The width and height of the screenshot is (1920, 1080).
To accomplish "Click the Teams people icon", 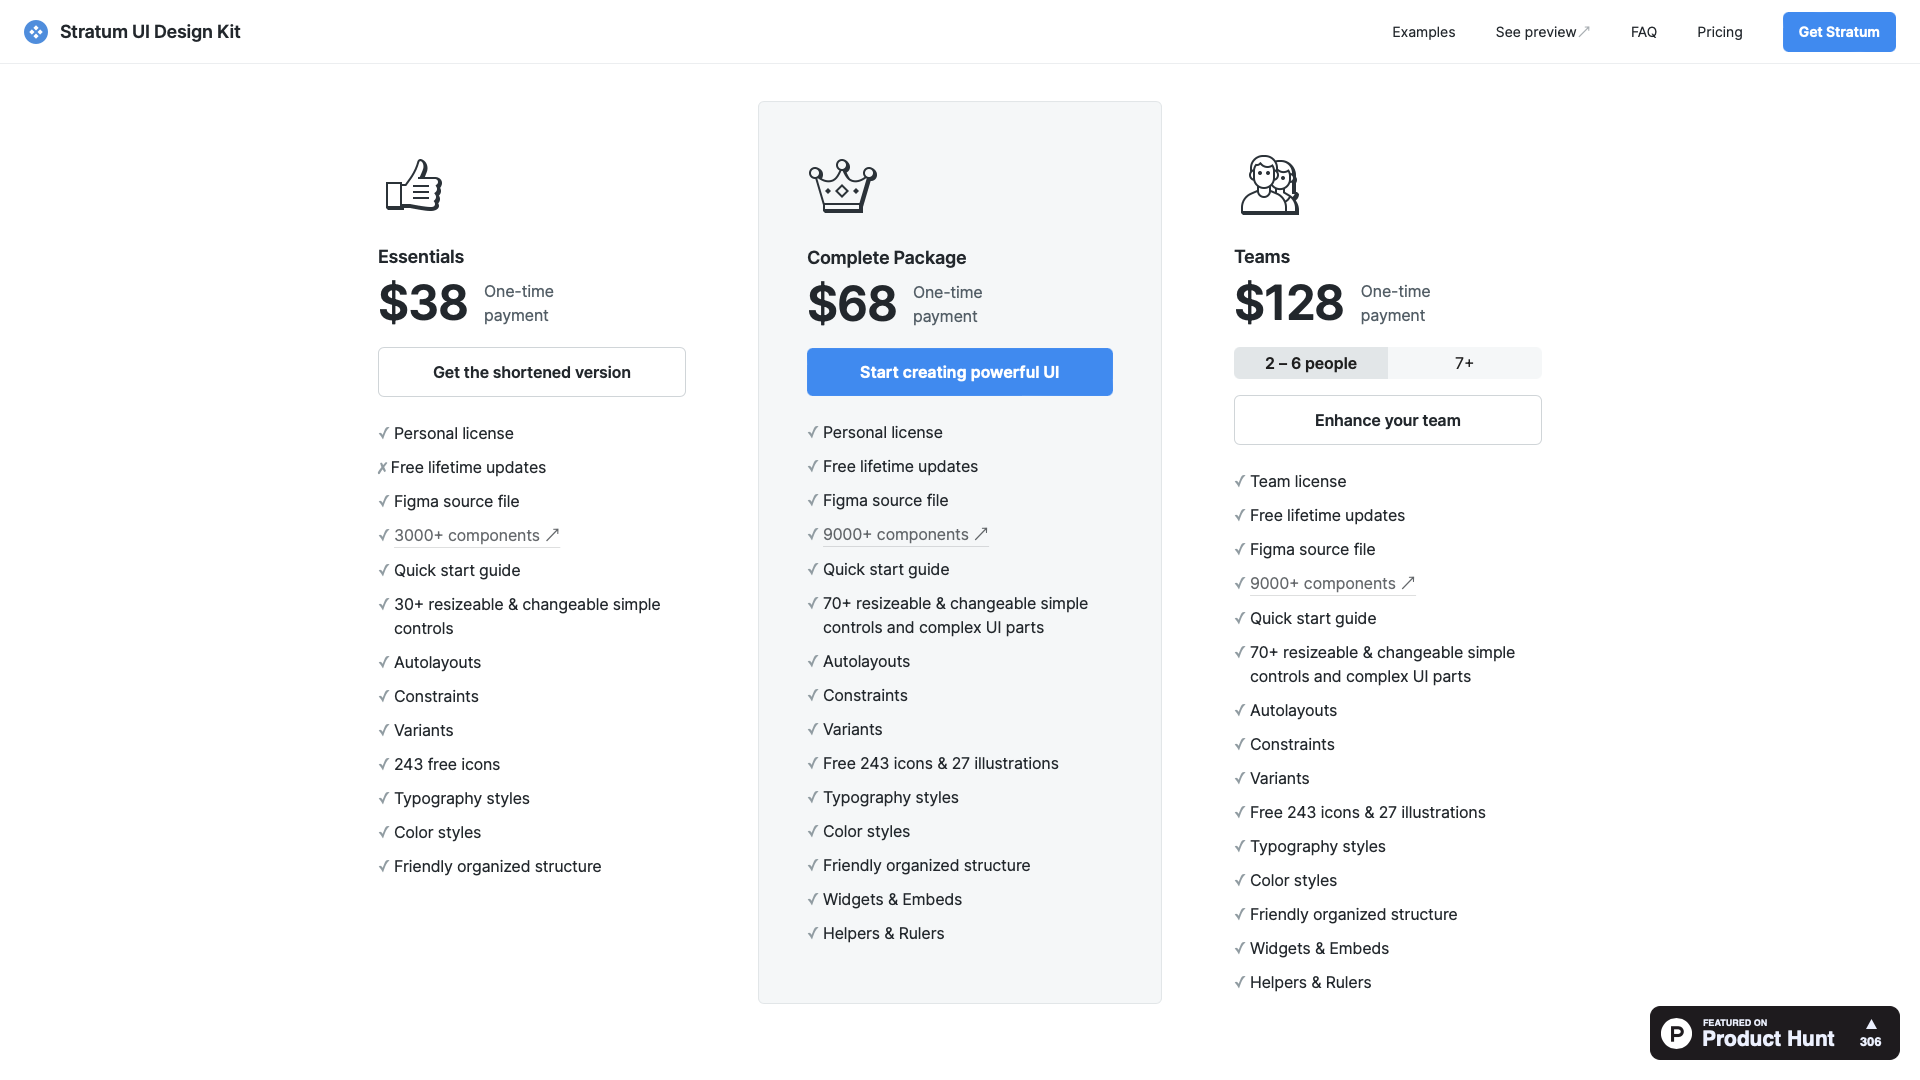I will pos(1270,185).
